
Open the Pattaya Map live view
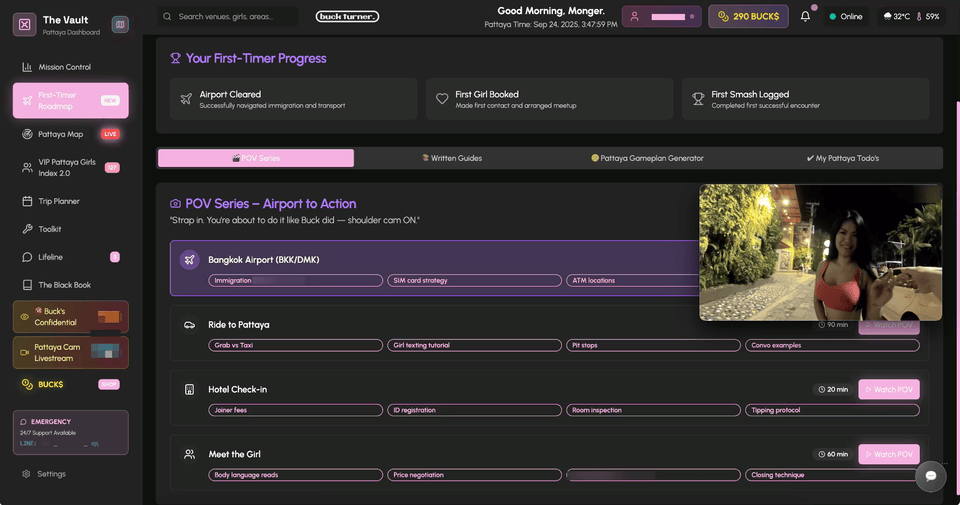pos(60,134)
